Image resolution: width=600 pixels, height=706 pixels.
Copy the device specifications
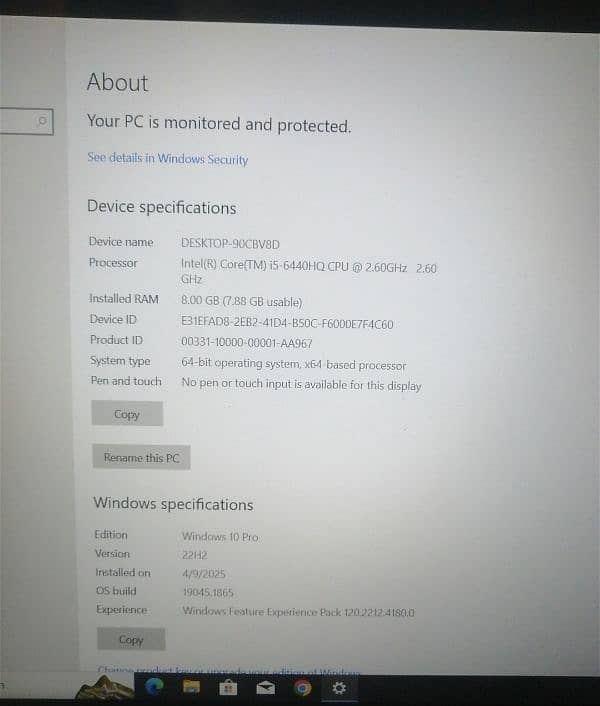pos(127,414)
